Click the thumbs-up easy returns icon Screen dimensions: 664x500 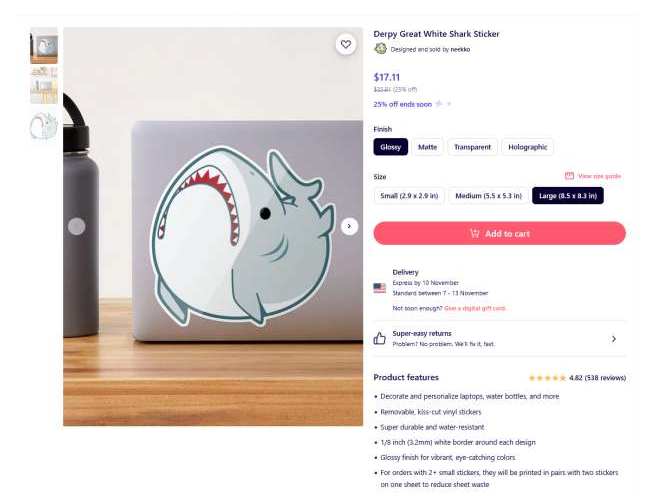(380, 339)
